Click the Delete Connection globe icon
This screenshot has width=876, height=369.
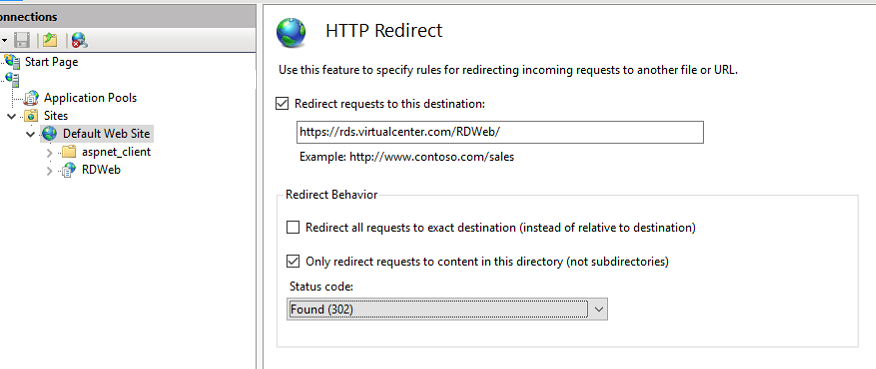point(79,40)
